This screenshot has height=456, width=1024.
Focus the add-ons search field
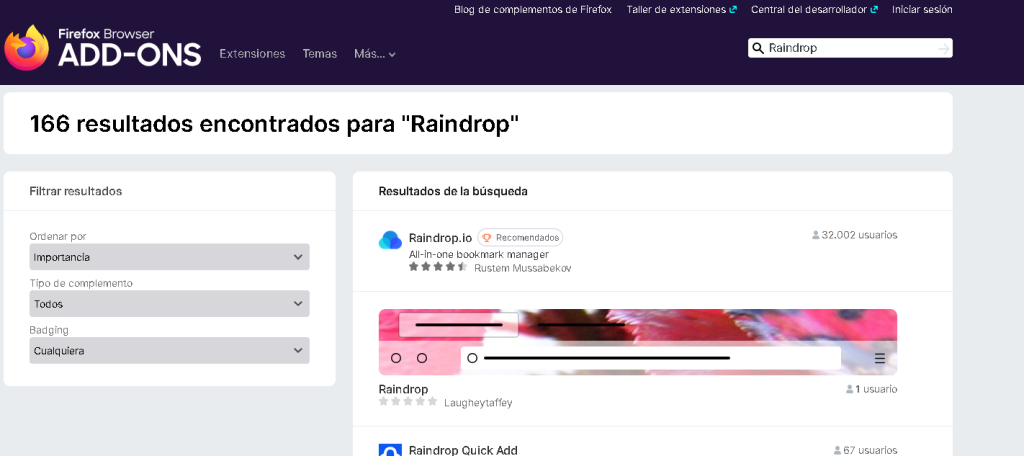(848, 48)
